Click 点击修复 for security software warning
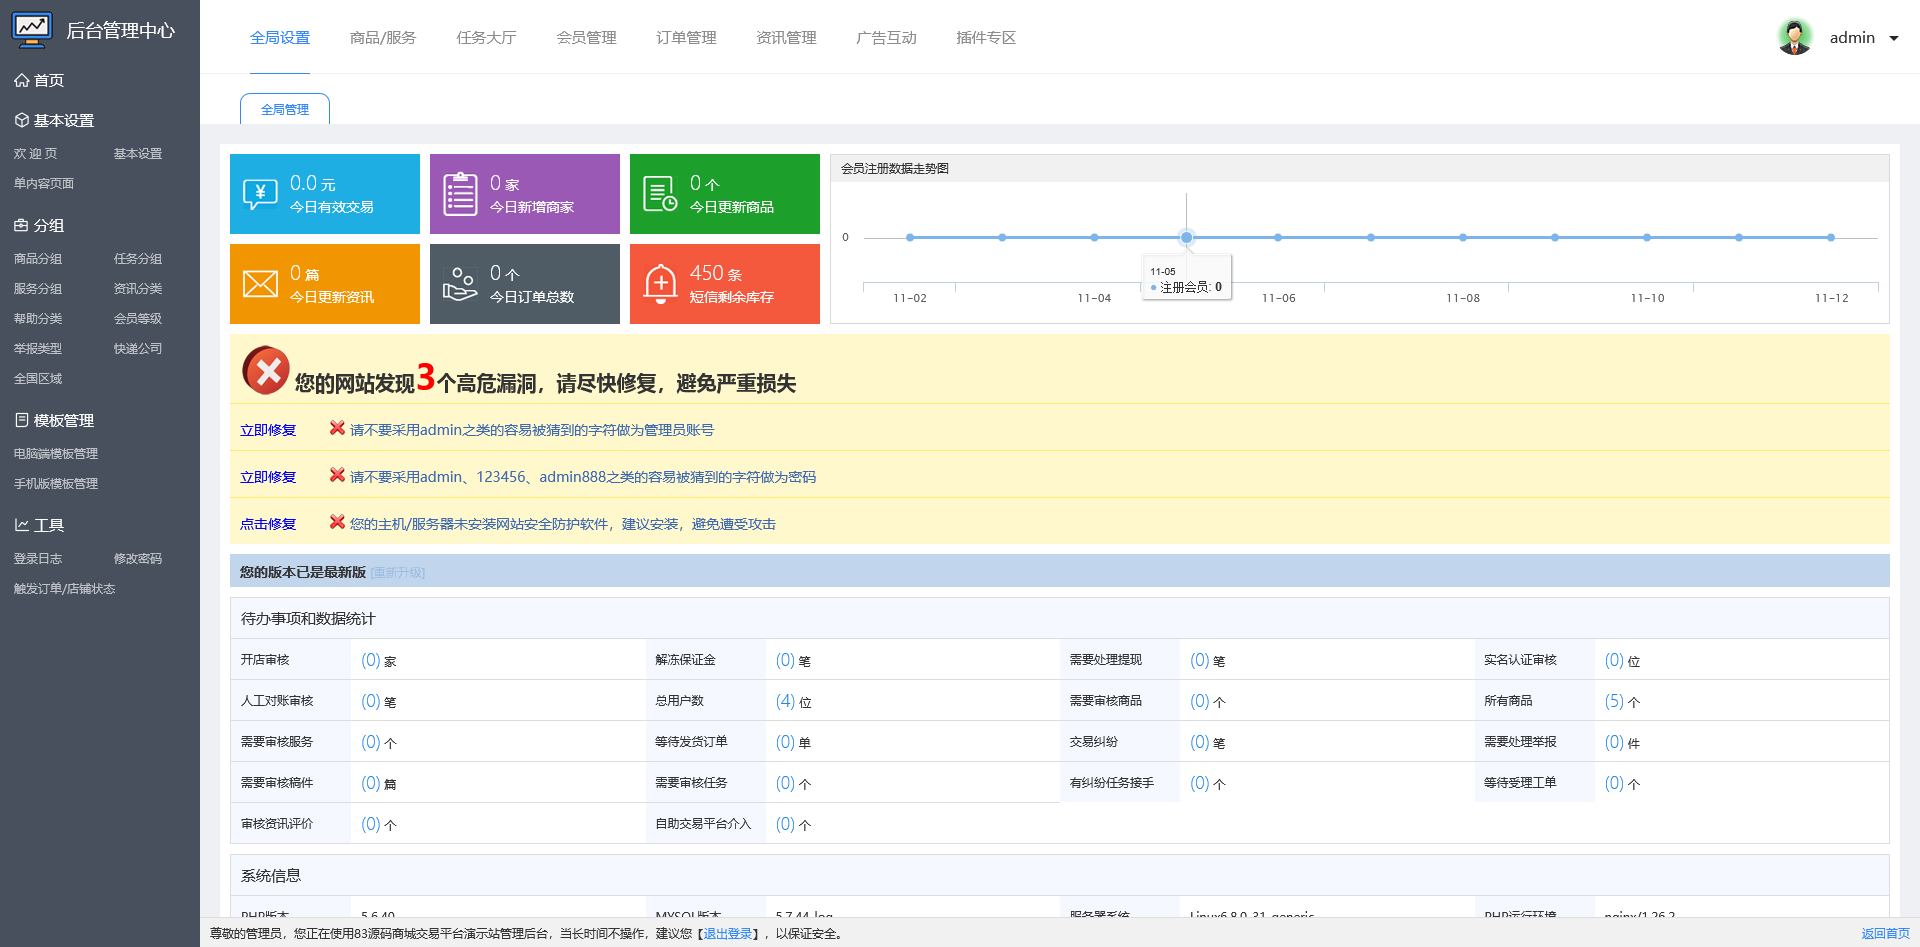The height and width of the screenshot is (947, 1920). 268,524
